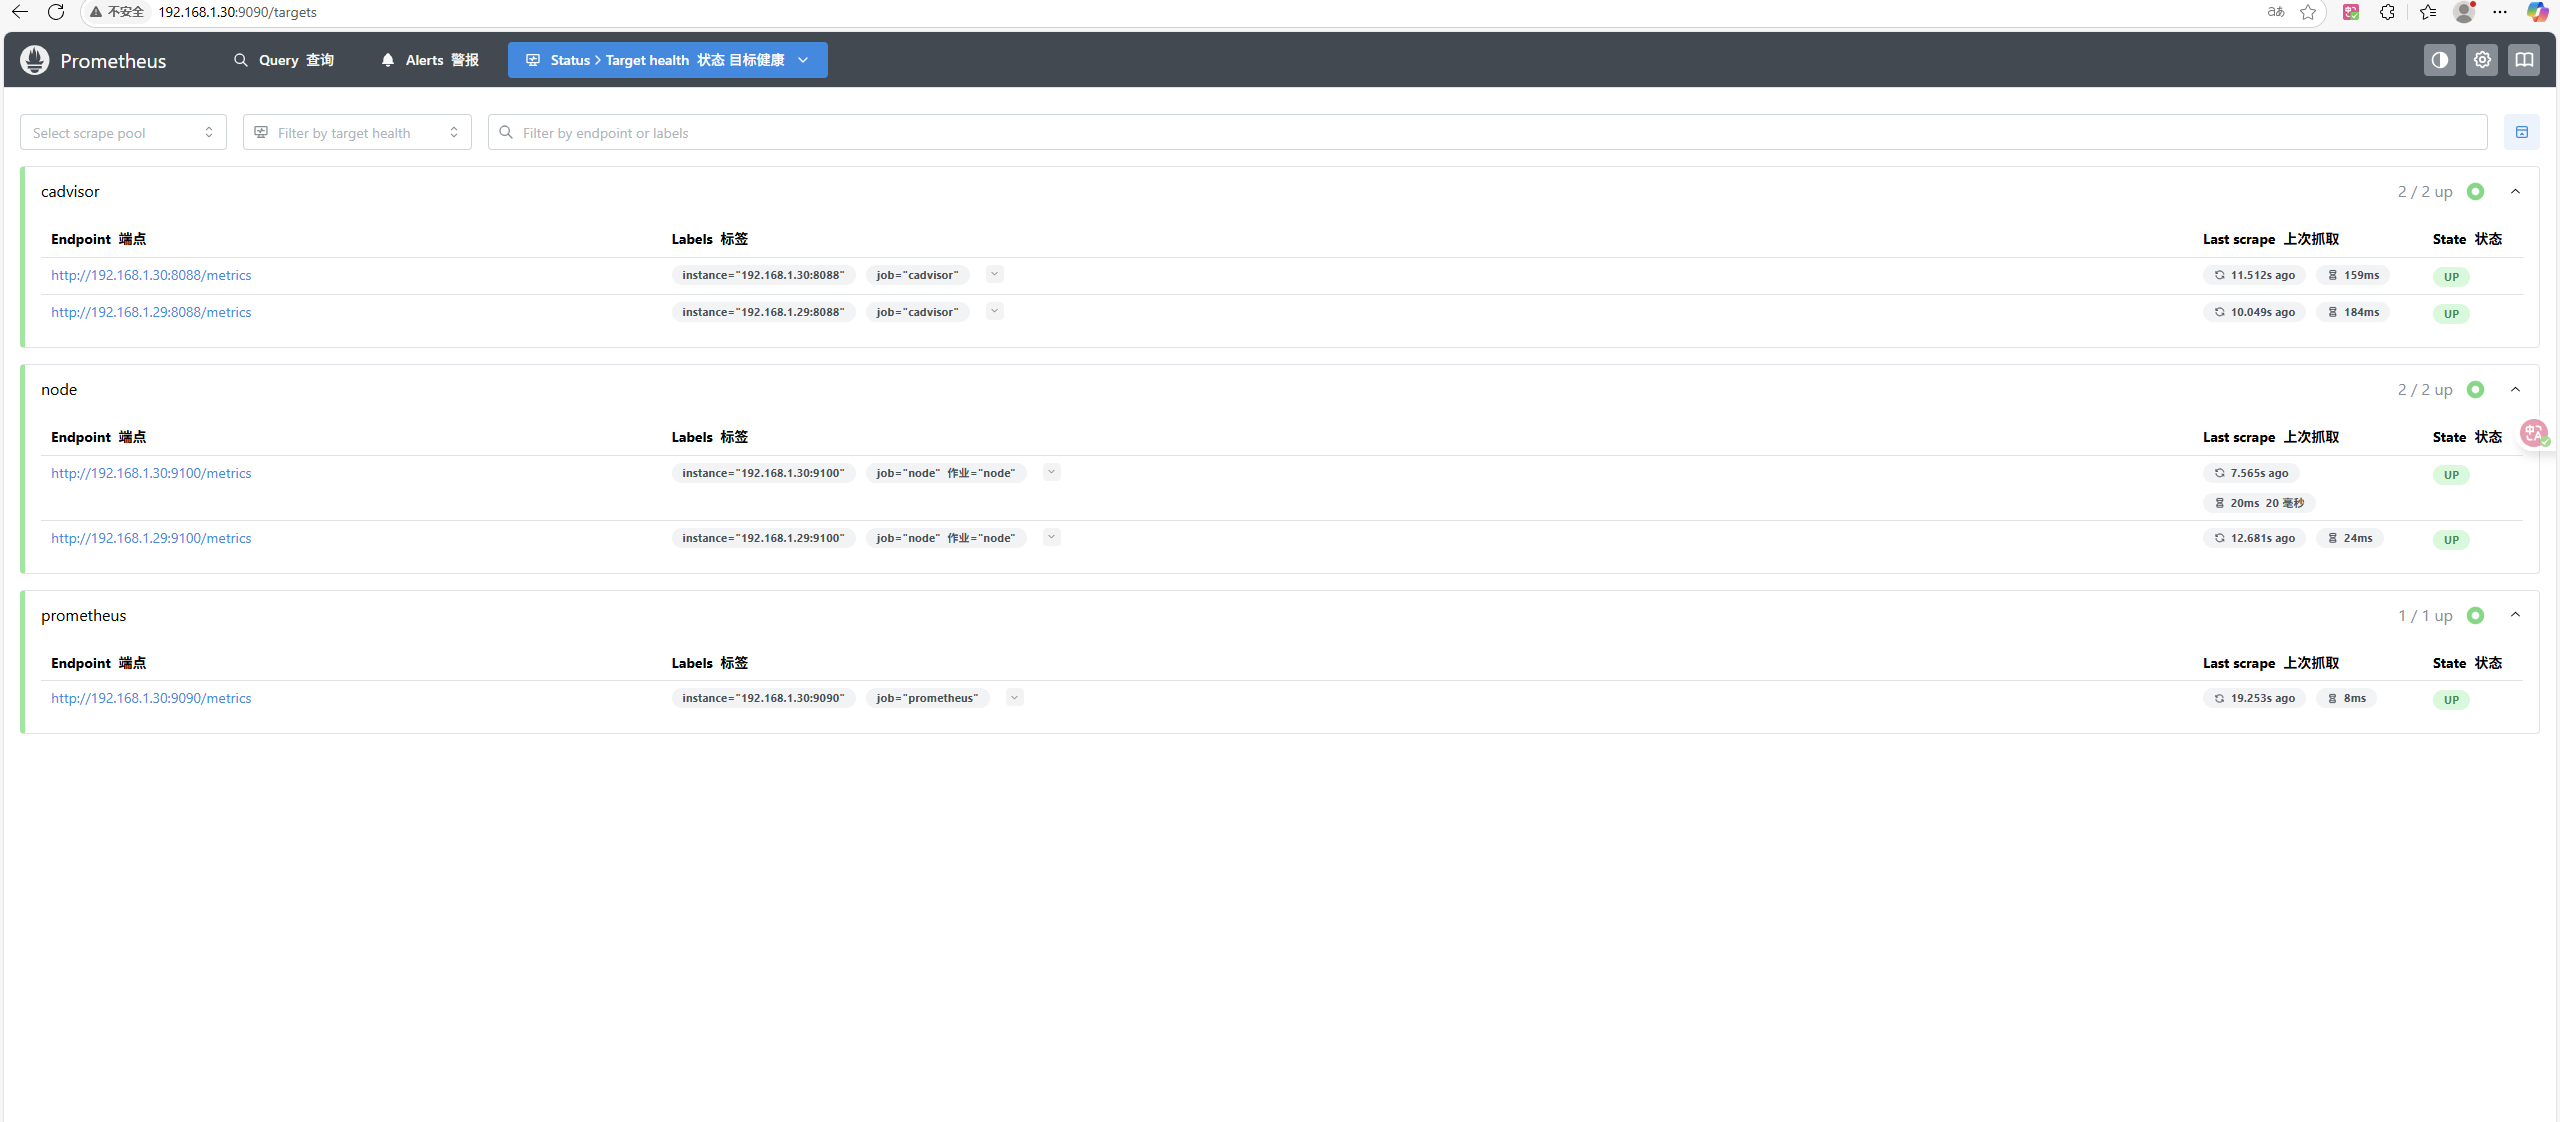Collapse the node scrape pool
Image resolution: width=2560 pixels, height=1122 pixels.
(2515, 389)
